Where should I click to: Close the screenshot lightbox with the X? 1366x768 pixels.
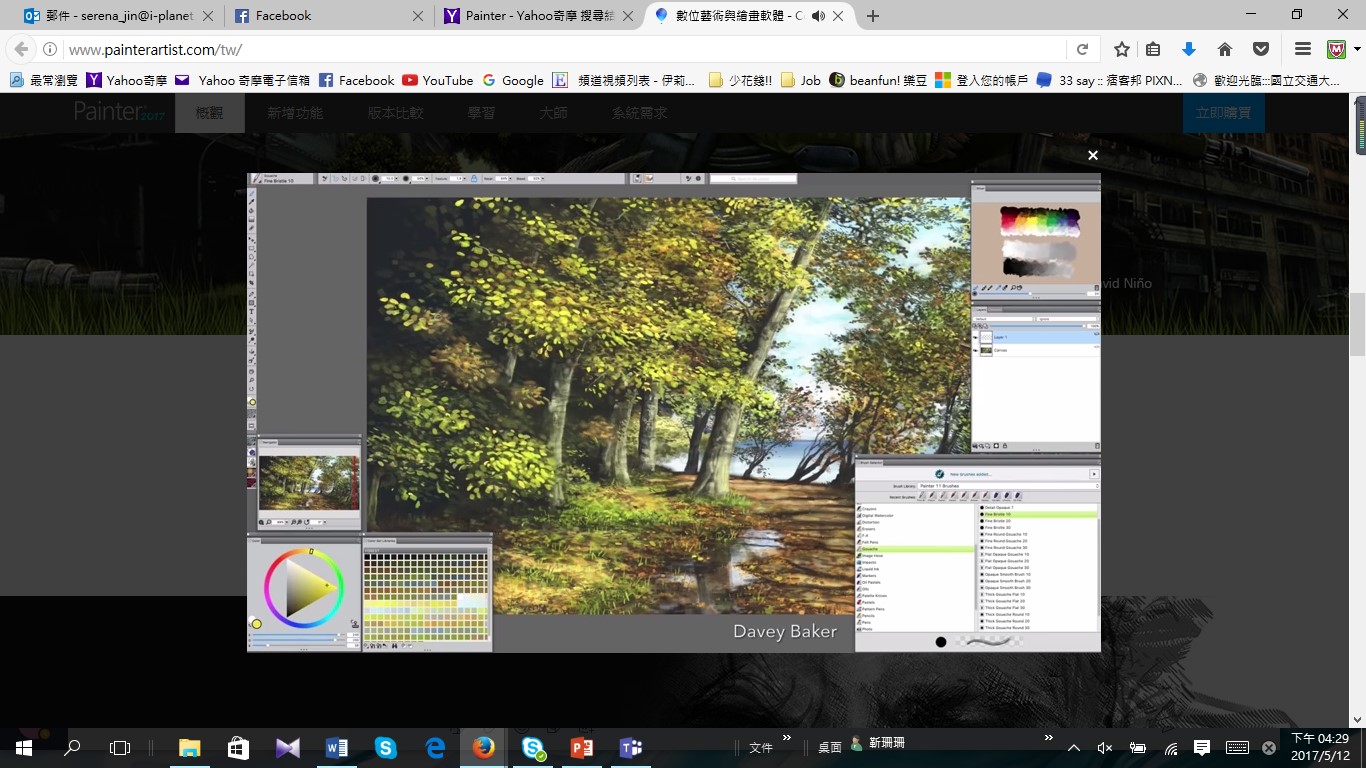point(1093,155)
